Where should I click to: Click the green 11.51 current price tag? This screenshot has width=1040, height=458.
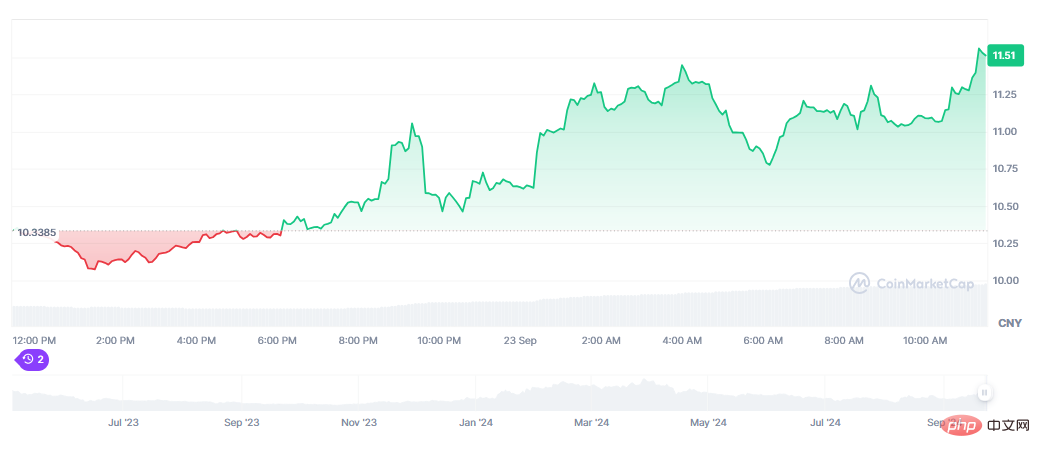pos(1003,56)
